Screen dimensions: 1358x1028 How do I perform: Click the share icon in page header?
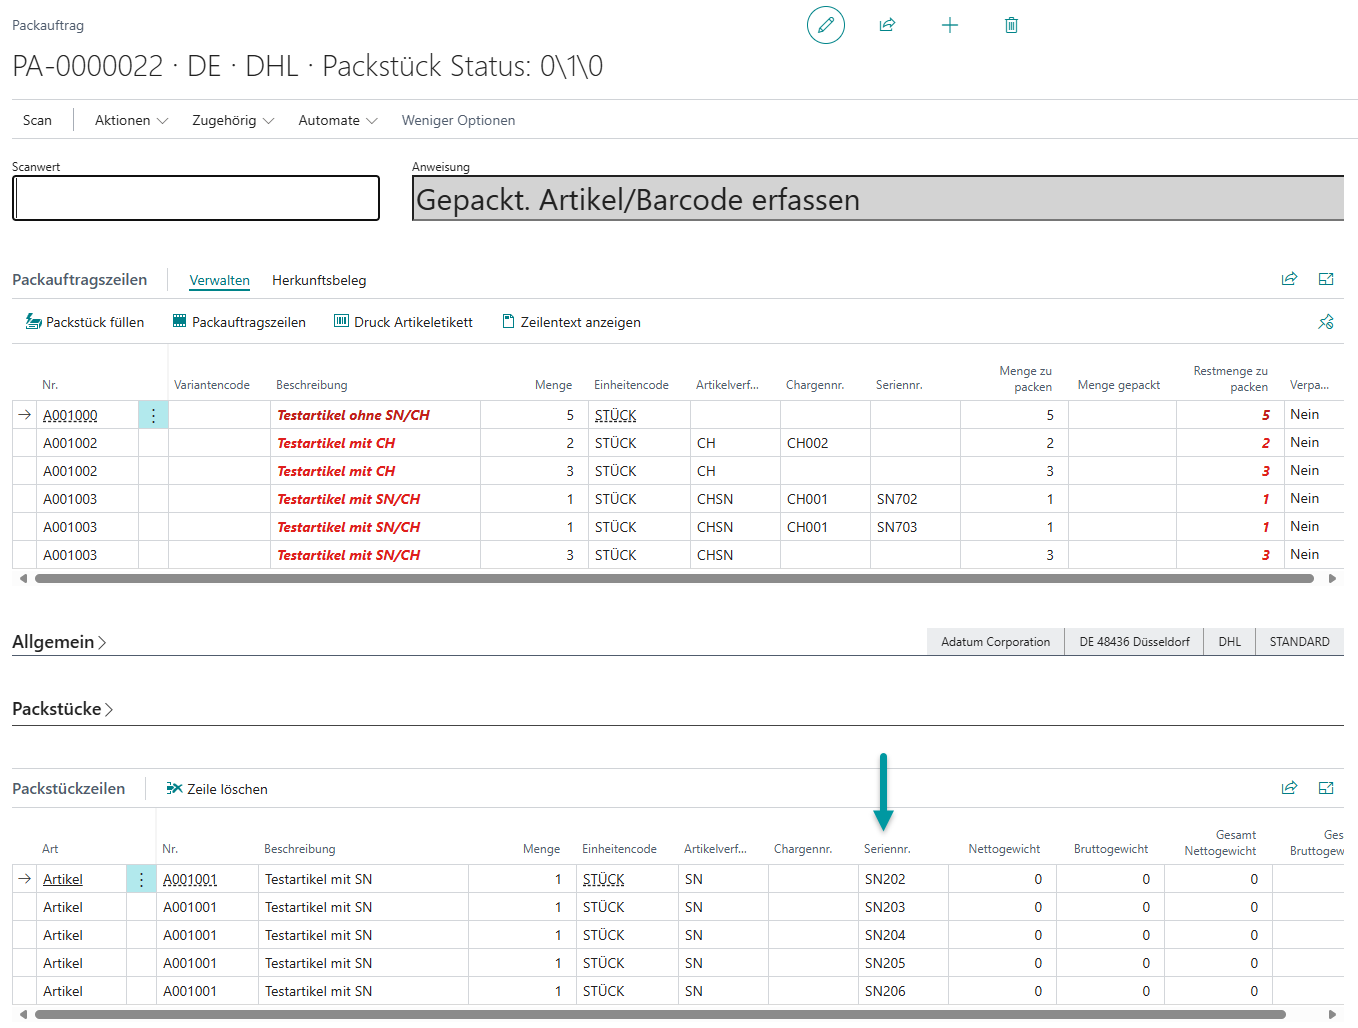click(x=887, y=25)
